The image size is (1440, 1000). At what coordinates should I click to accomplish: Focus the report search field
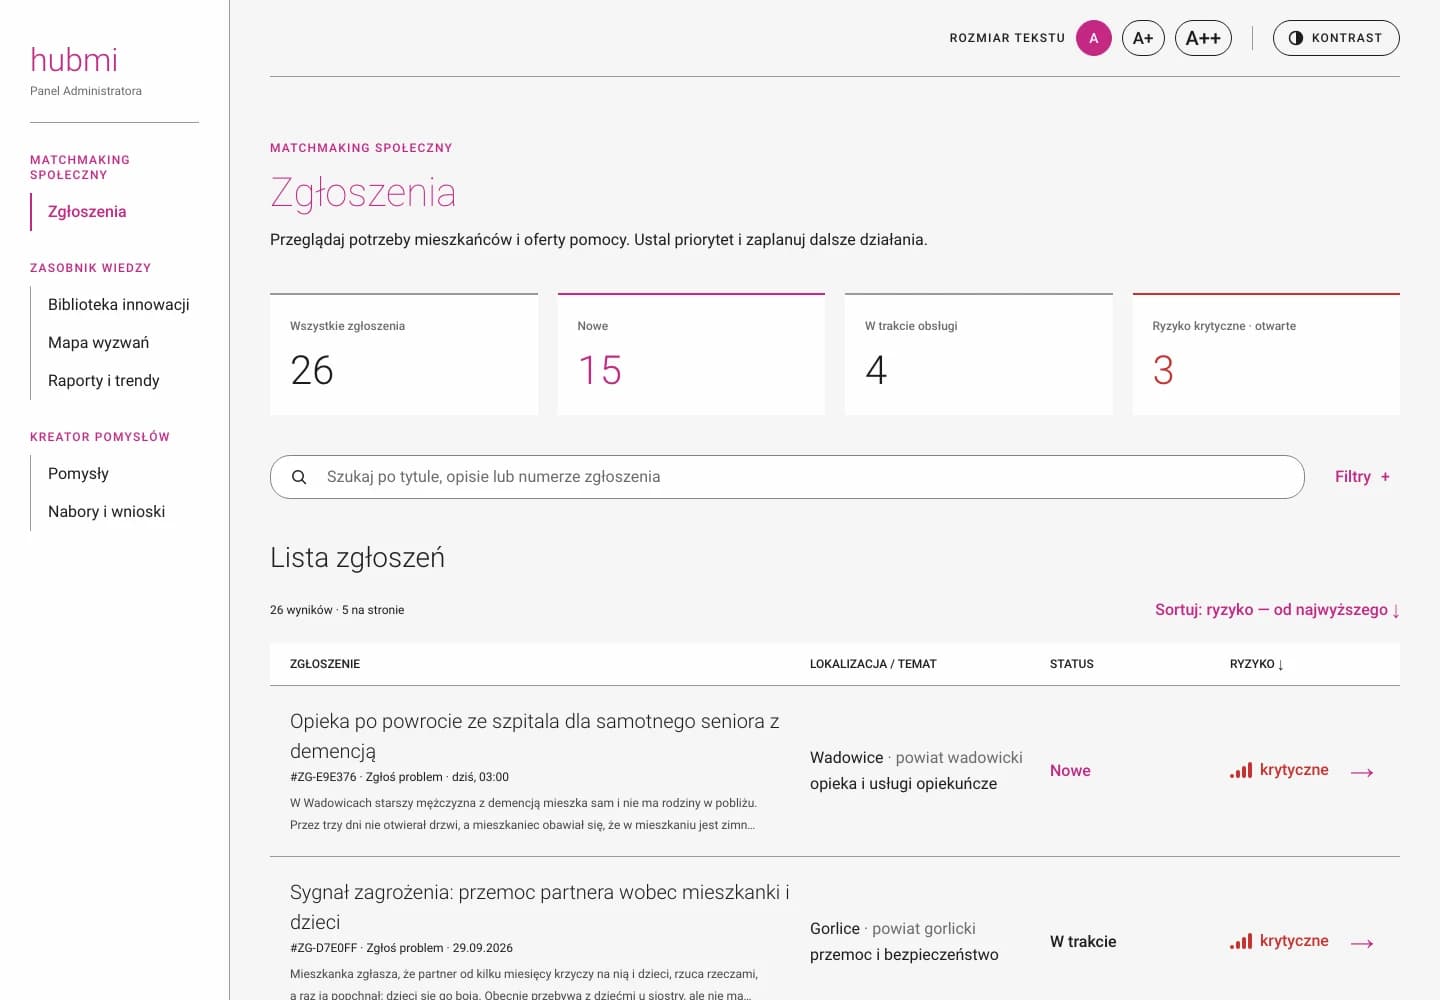point(787,477)
